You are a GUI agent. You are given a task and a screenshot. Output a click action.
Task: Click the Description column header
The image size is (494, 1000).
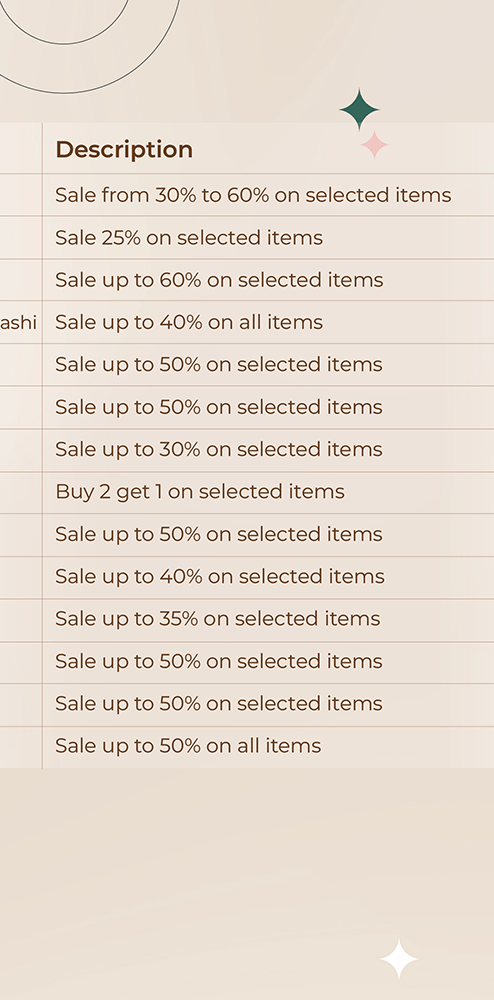pyautogui.click(x=124, y=149)
